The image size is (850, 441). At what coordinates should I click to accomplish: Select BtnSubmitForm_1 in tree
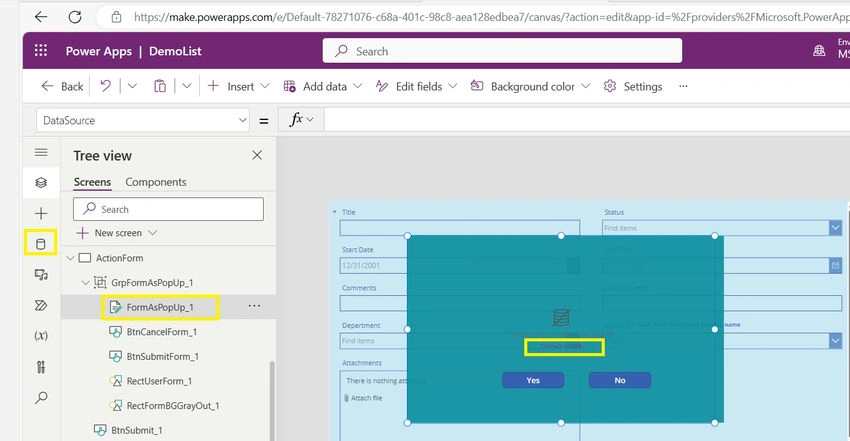click(x=162, y=356)
